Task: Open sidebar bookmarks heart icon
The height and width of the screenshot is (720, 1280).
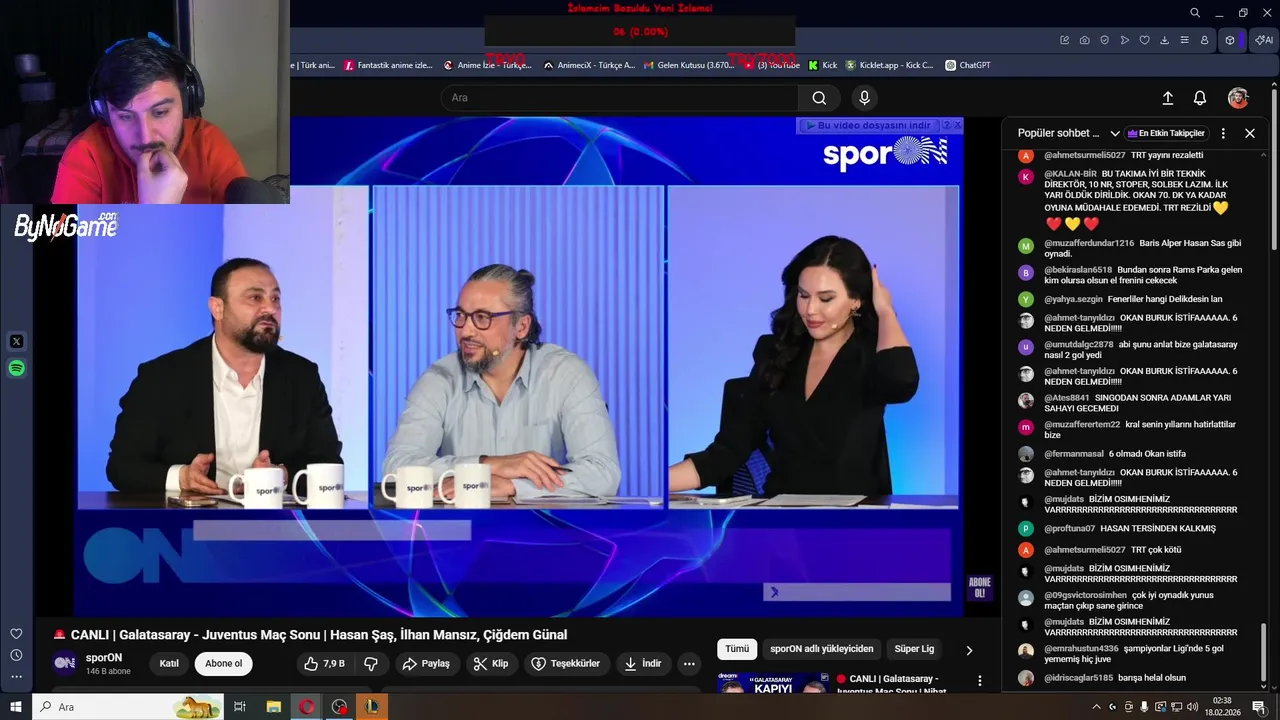Action: [x=16, y=634]
